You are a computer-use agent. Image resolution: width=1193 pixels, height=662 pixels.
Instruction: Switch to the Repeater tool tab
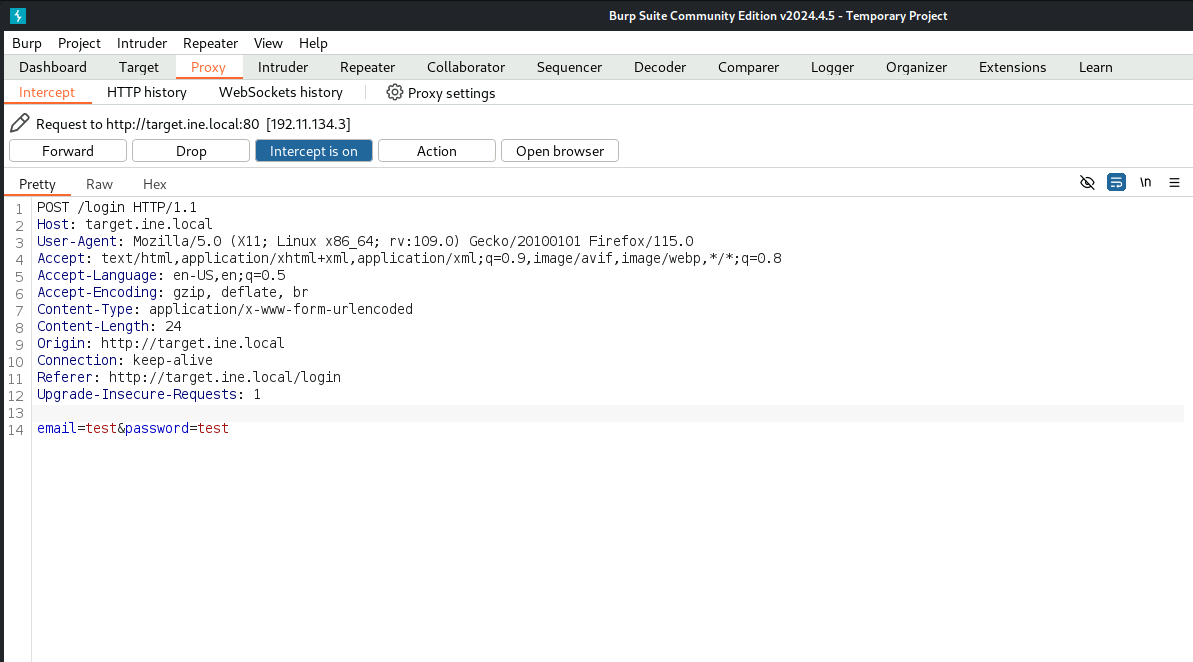[x=367, y=67]
